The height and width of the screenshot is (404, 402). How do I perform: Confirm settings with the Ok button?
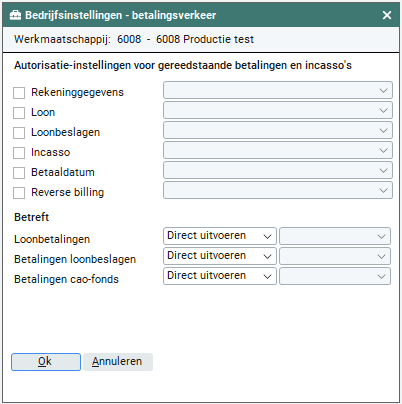pyautogui.click(x=46, y=362)
